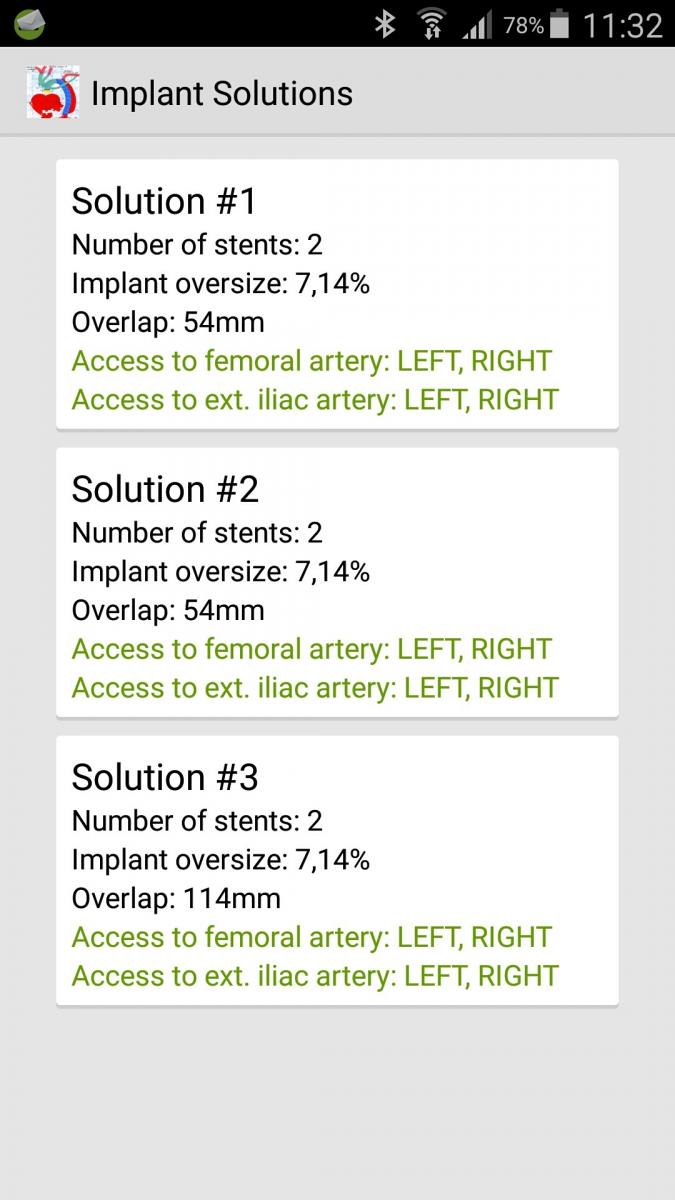Tap the 11:32 clock in status bar
Viewport: 675px width, 1200px height.
coord(622,24)
